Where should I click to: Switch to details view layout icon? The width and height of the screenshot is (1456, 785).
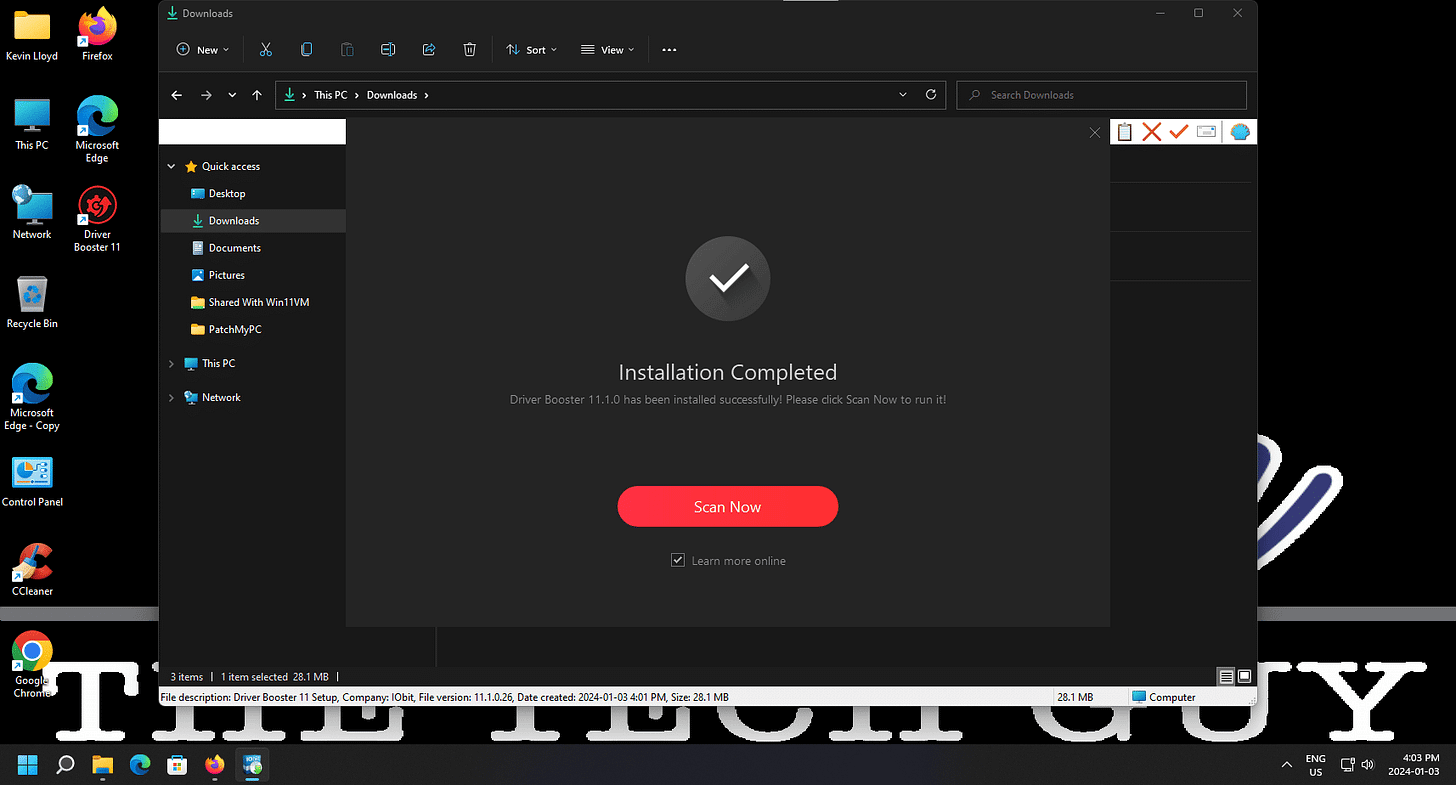coord(1227,676)
